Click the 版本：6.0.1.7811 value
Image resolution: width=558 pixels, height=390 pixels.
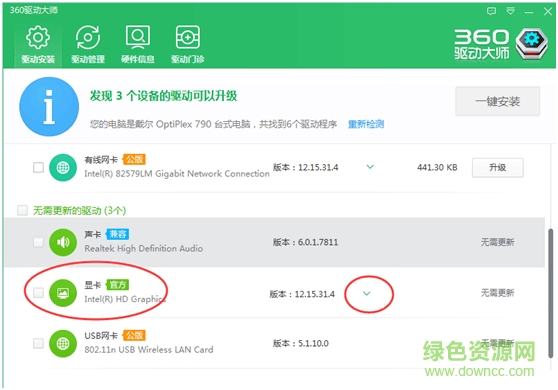click(x=305, y=242)
